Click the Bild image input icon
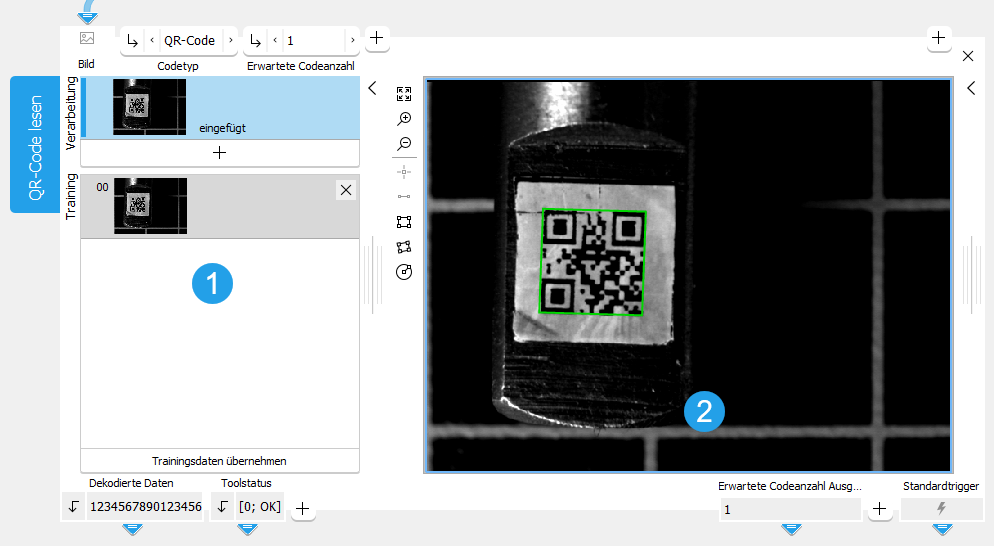This screenshot has width=994, height=546. pyautogui.click(x=87, y=39)
